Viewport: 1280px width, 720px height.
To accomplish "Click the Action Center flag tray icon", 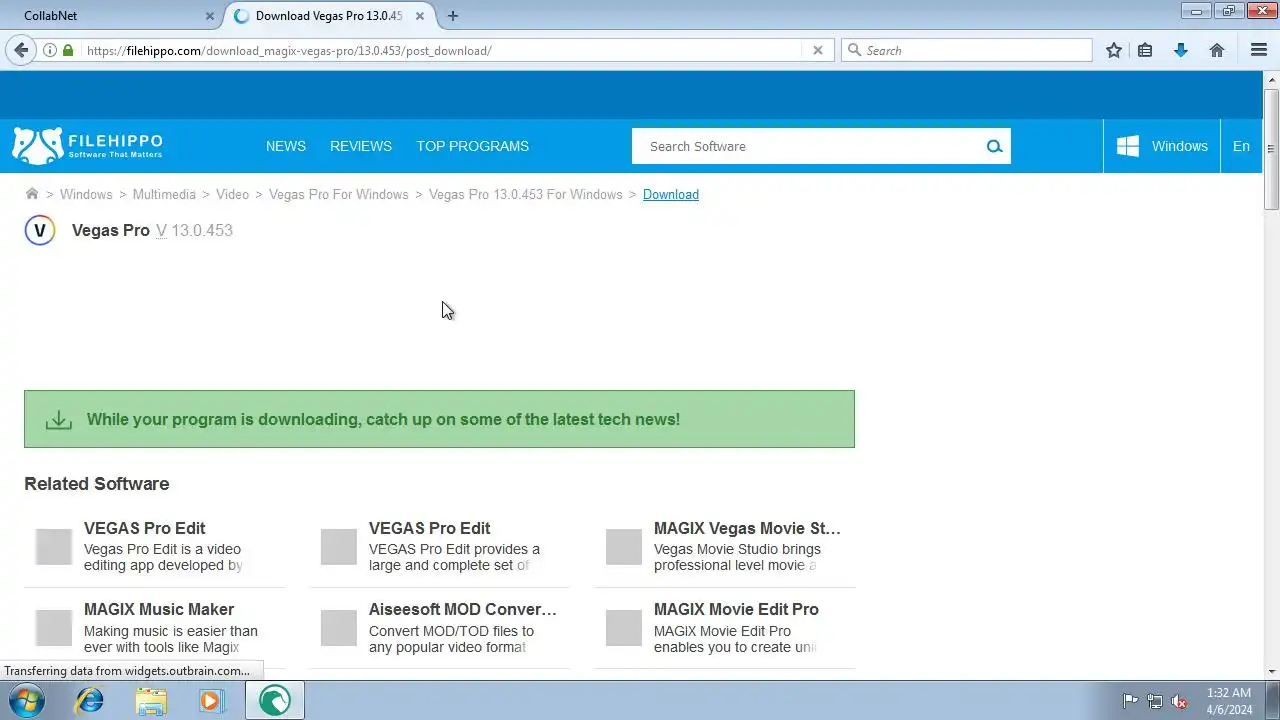I will [1130, 701].
